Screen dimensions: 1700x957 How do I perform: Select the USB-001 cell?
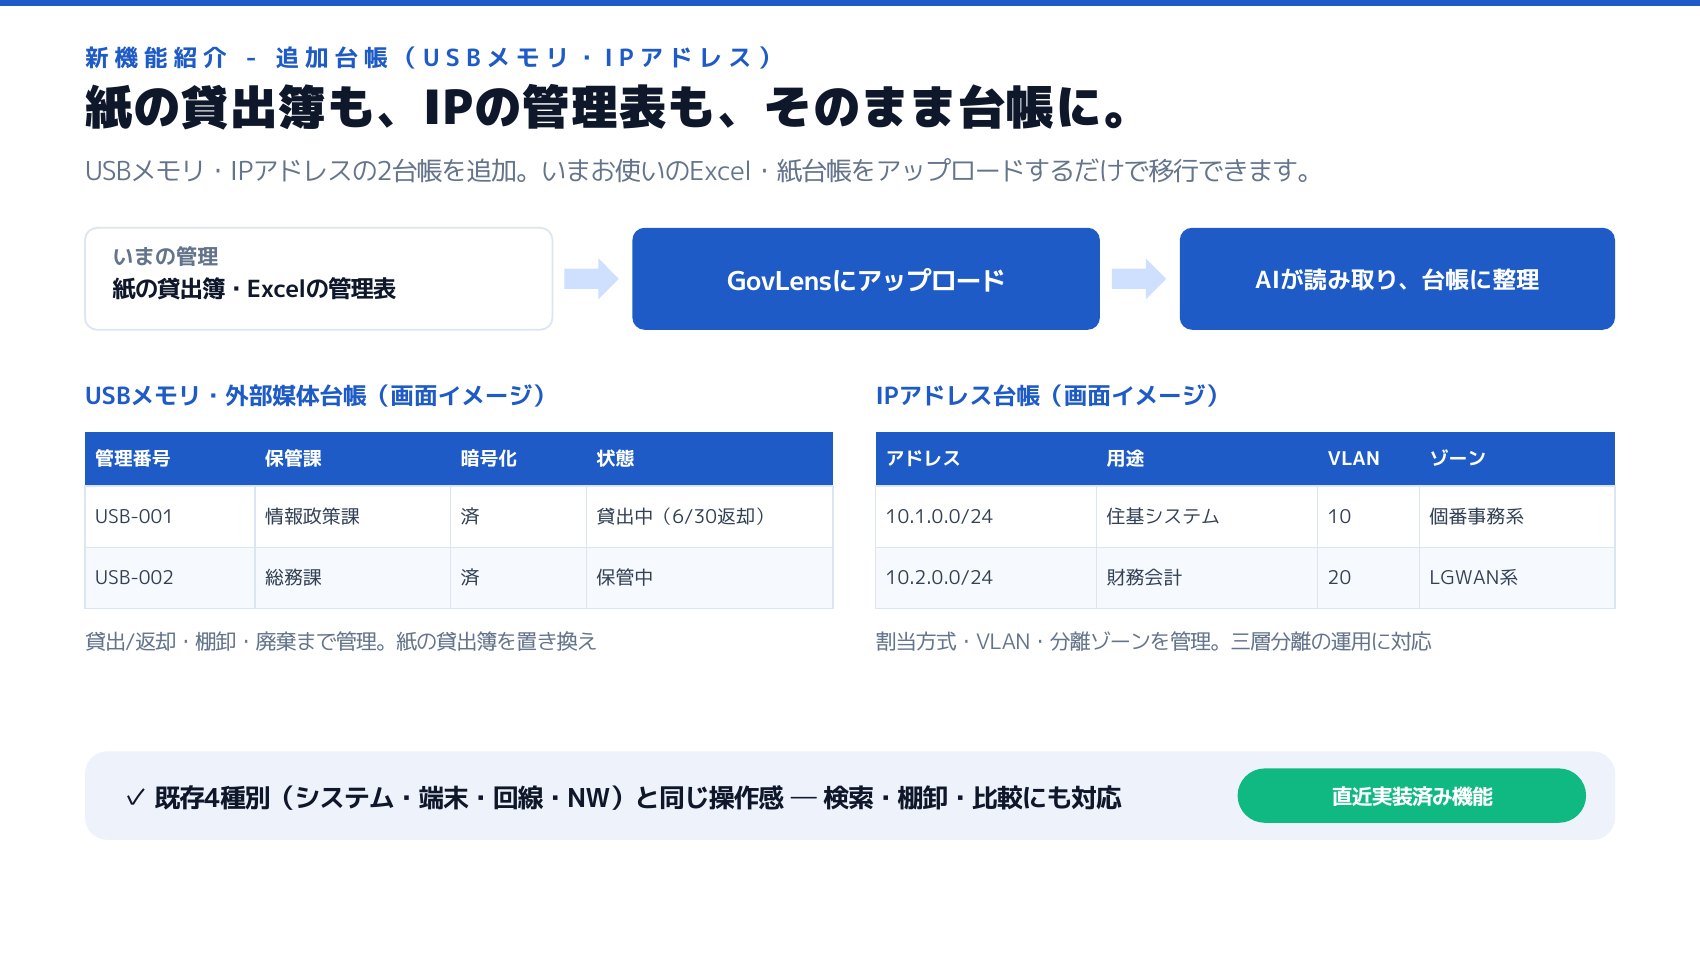170,517
